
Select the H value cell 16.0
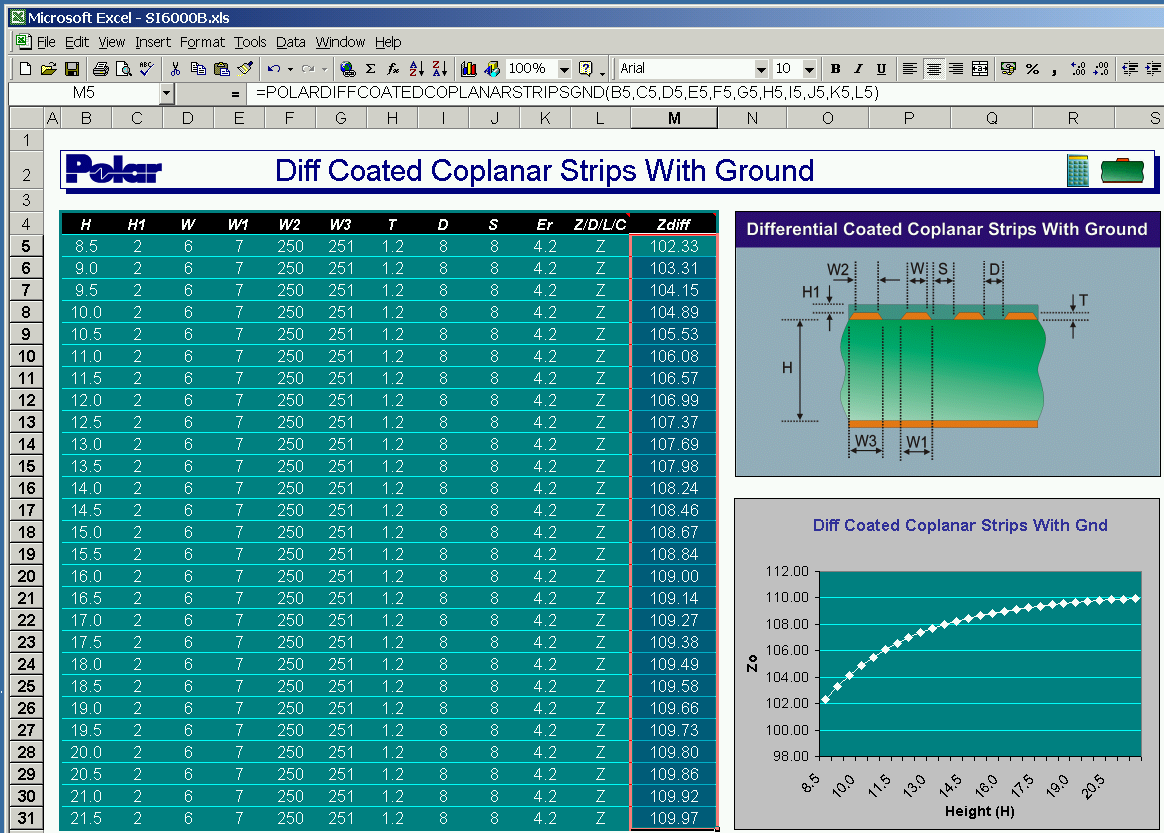pos(86,576)
